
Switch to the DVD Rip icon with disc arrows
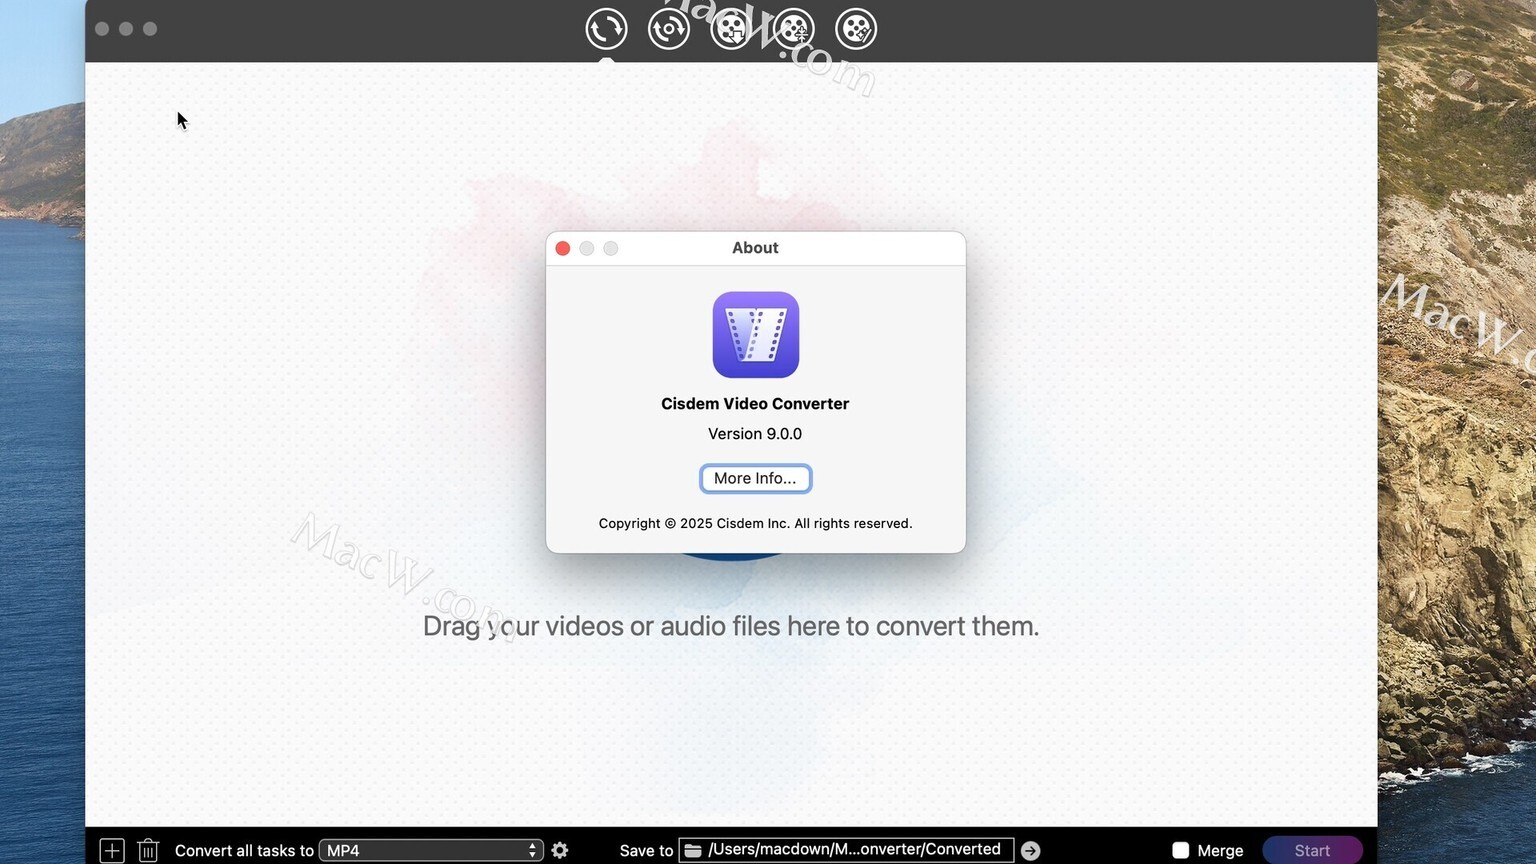point(669,29)
